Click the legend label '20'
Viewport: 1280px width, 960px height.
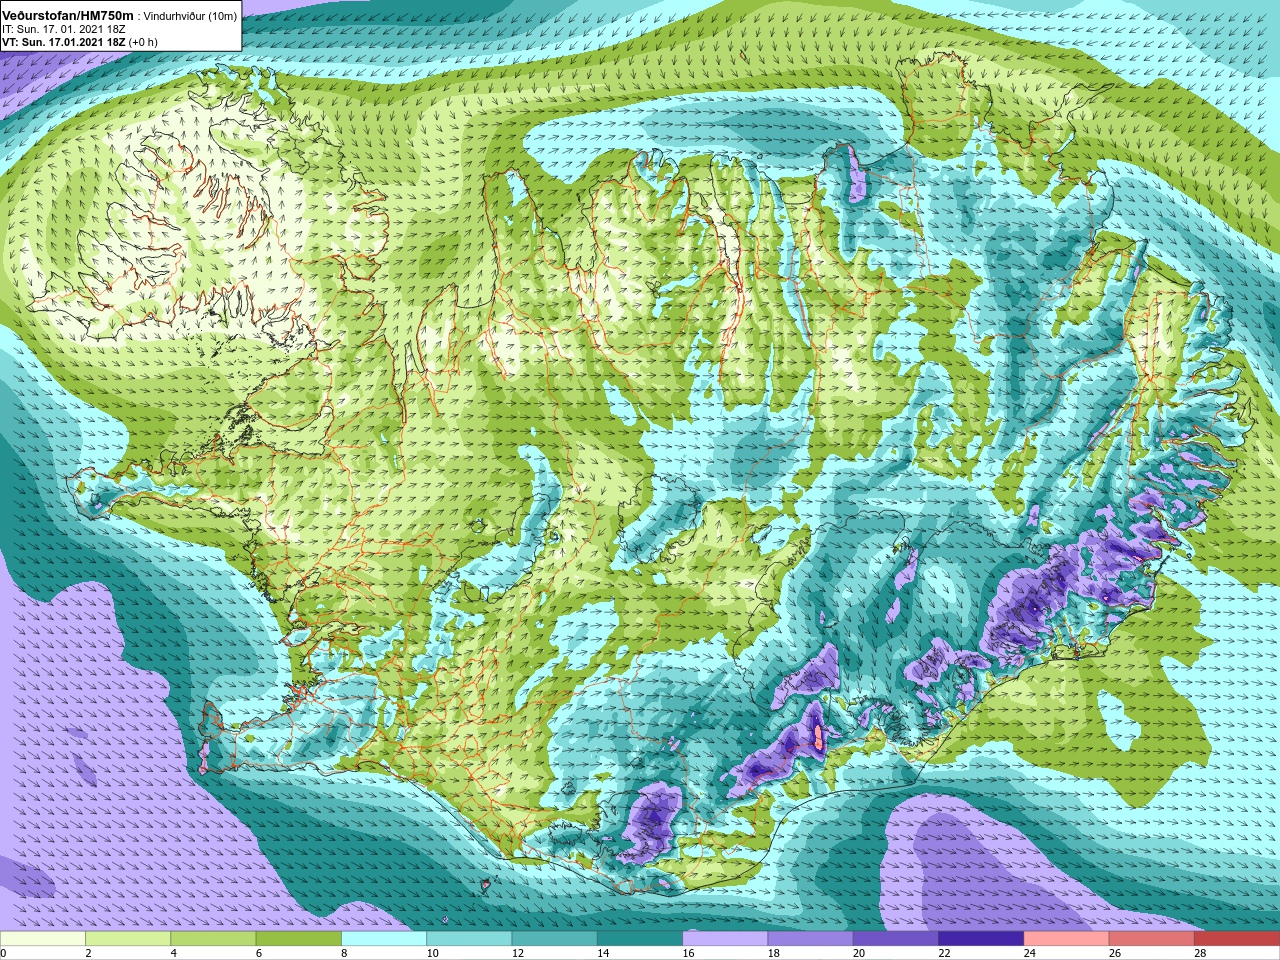(858, 953)
